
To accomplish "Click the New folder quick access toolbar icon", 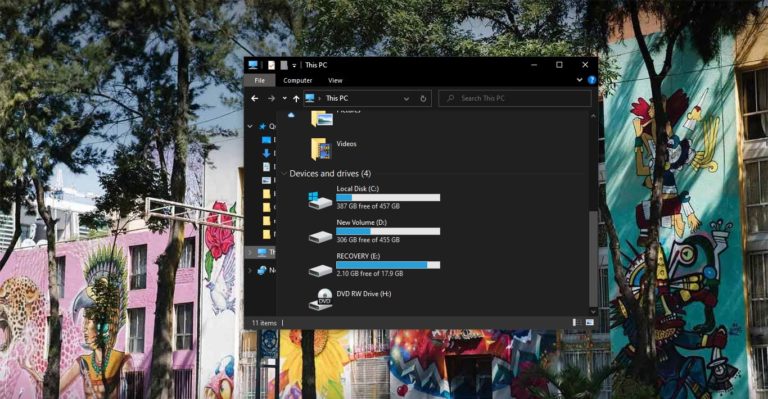I will click(284, 65).
